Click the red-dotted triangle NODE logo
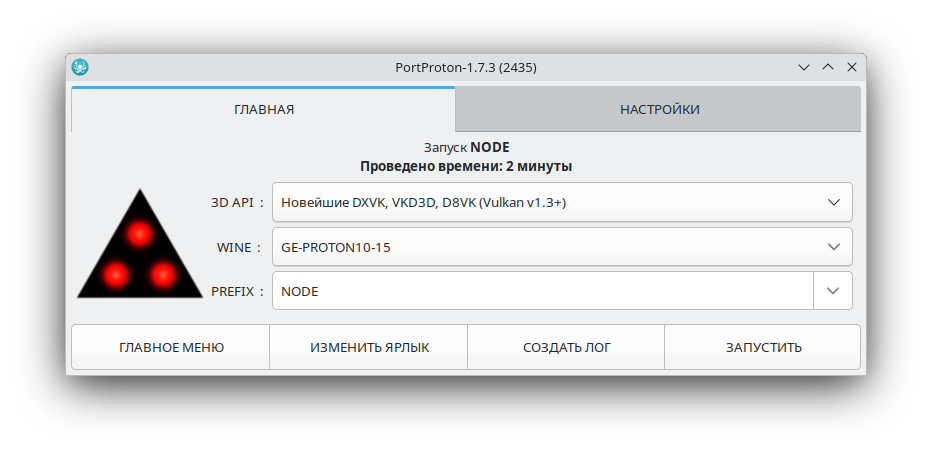This screenshot has height=453, width=932. pos(140,245)
